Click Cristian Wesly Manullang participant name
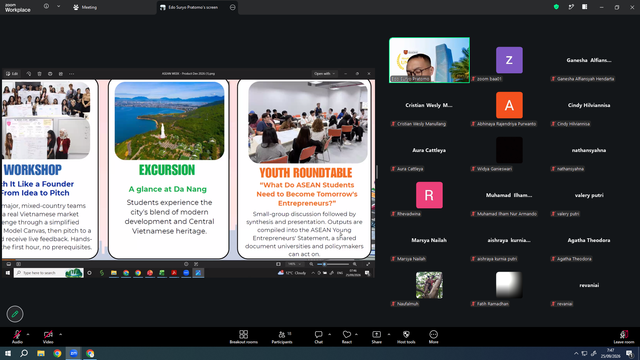640x360 pixels. [x=429, y=105]
